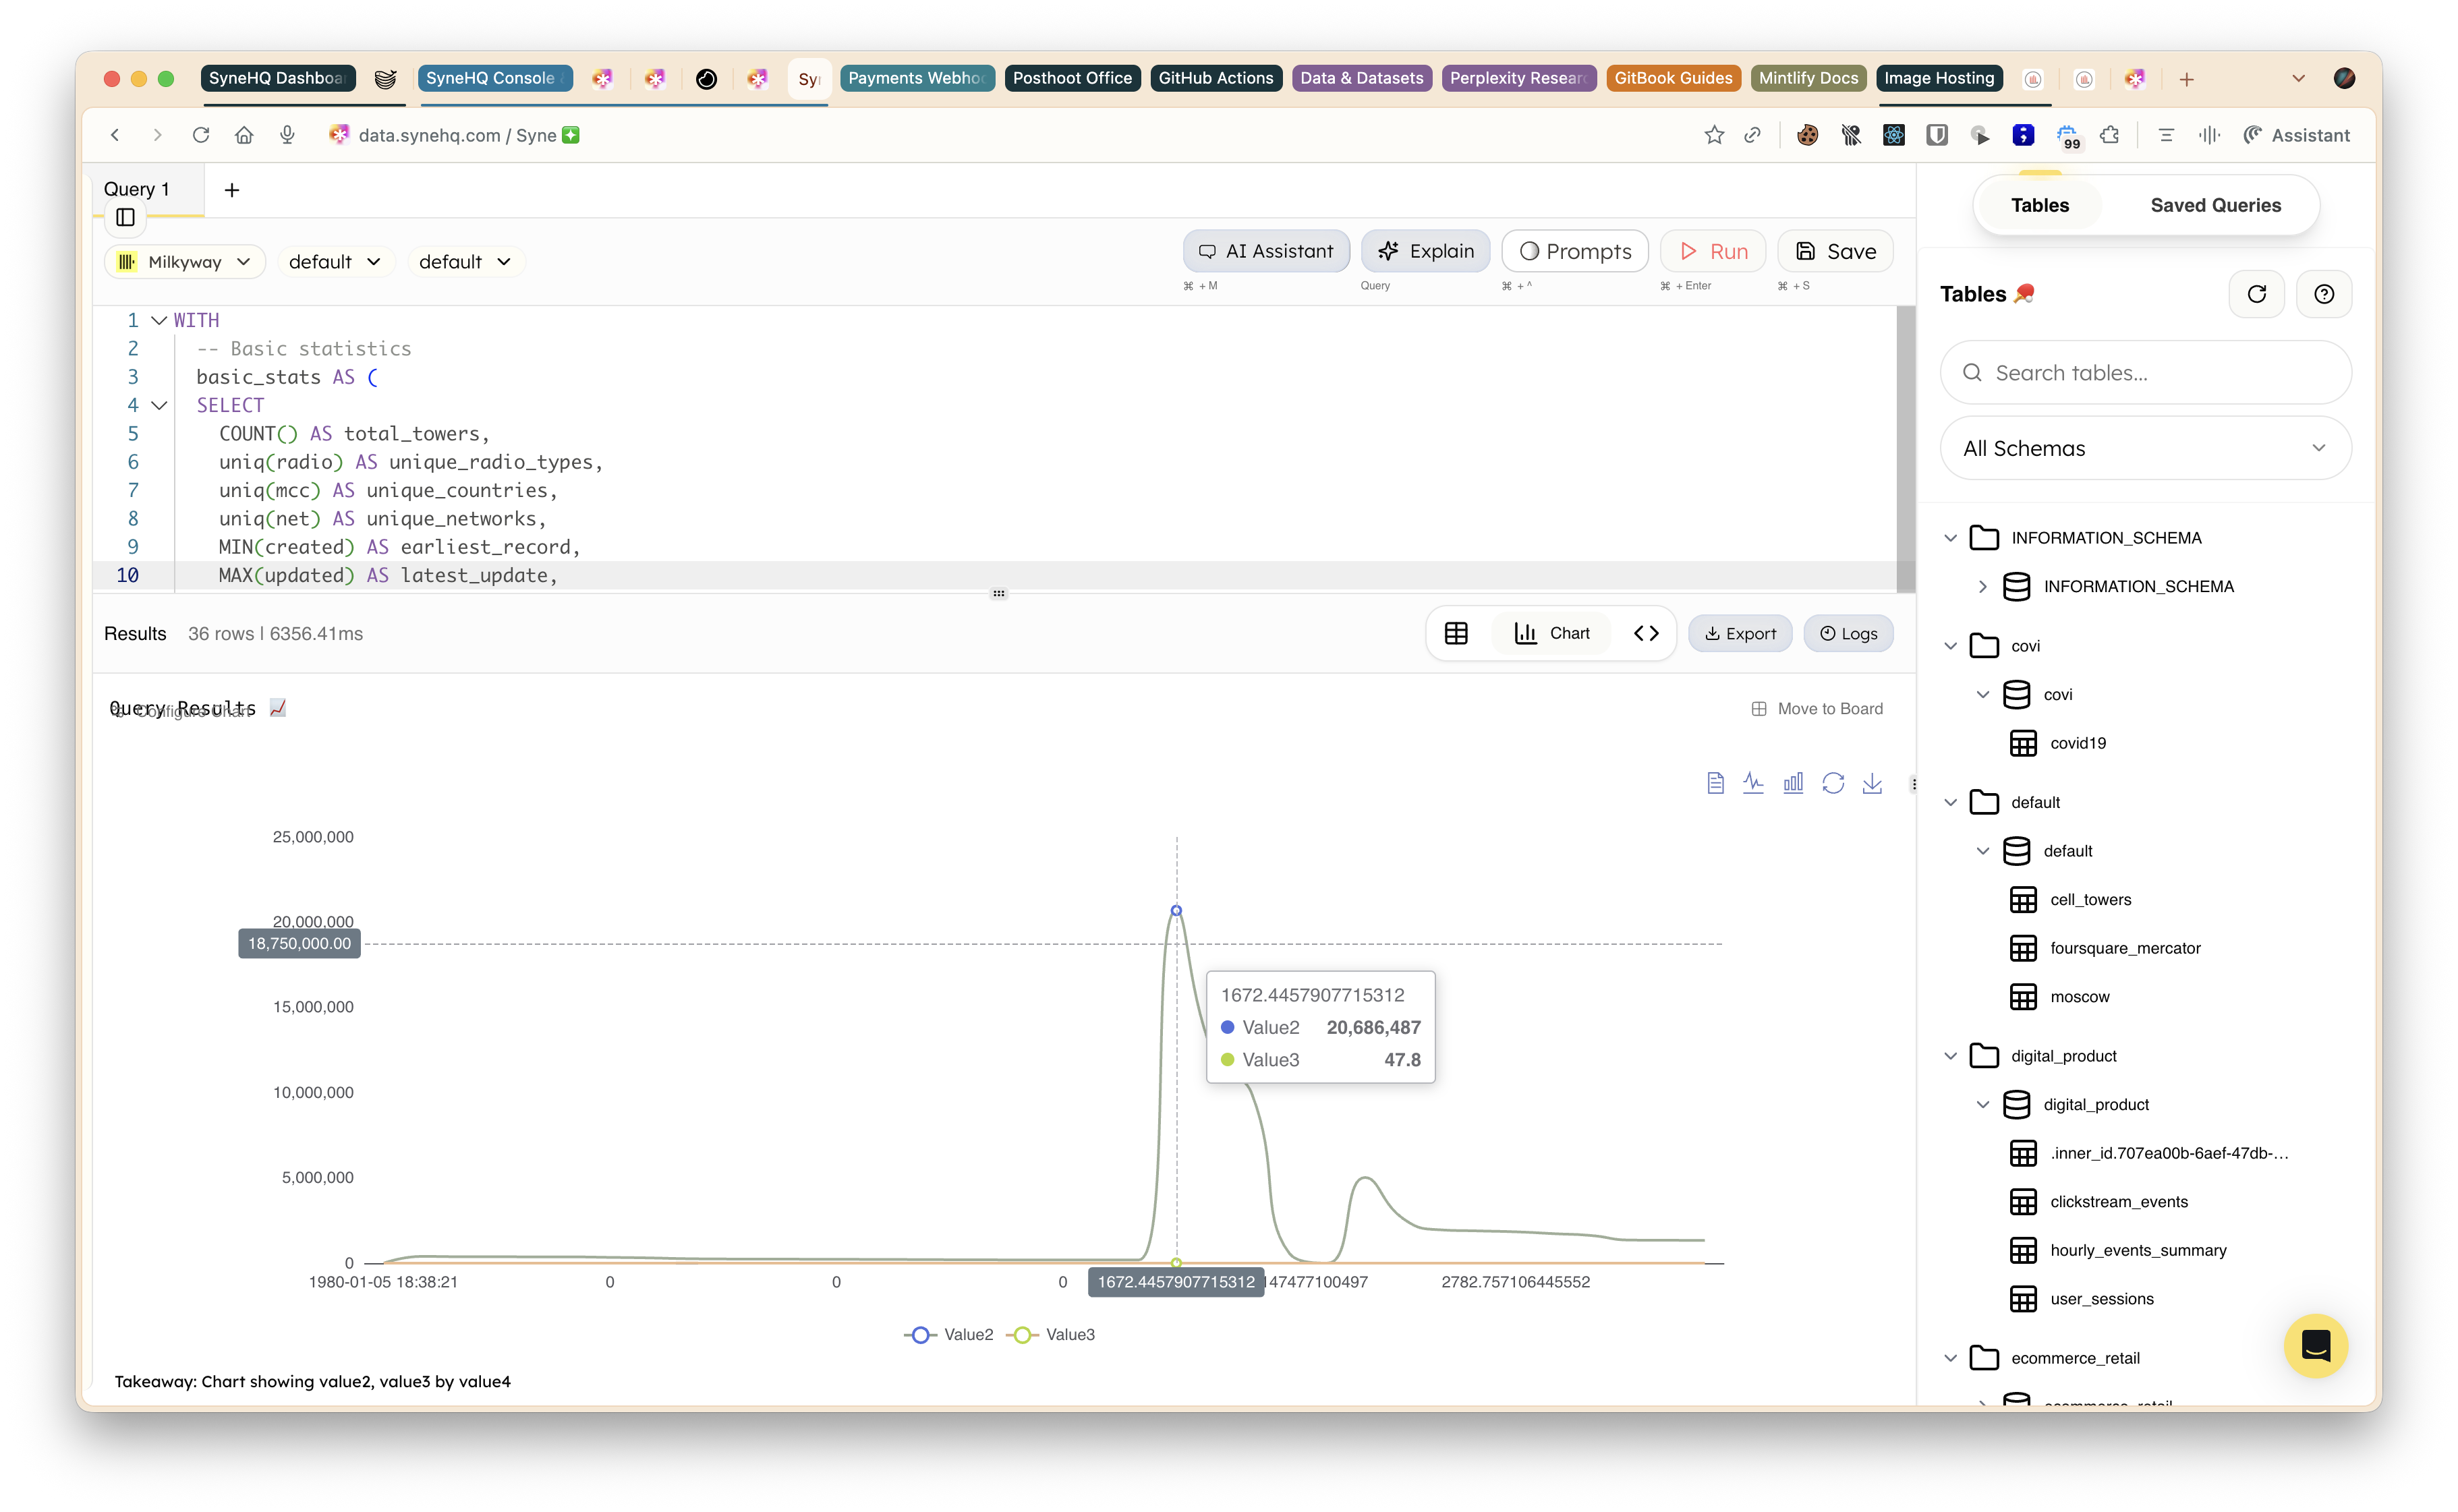Open the Milkyway connection dropdown
The height and width of the screenshot is (1512, 2458).
pos(184,262)
